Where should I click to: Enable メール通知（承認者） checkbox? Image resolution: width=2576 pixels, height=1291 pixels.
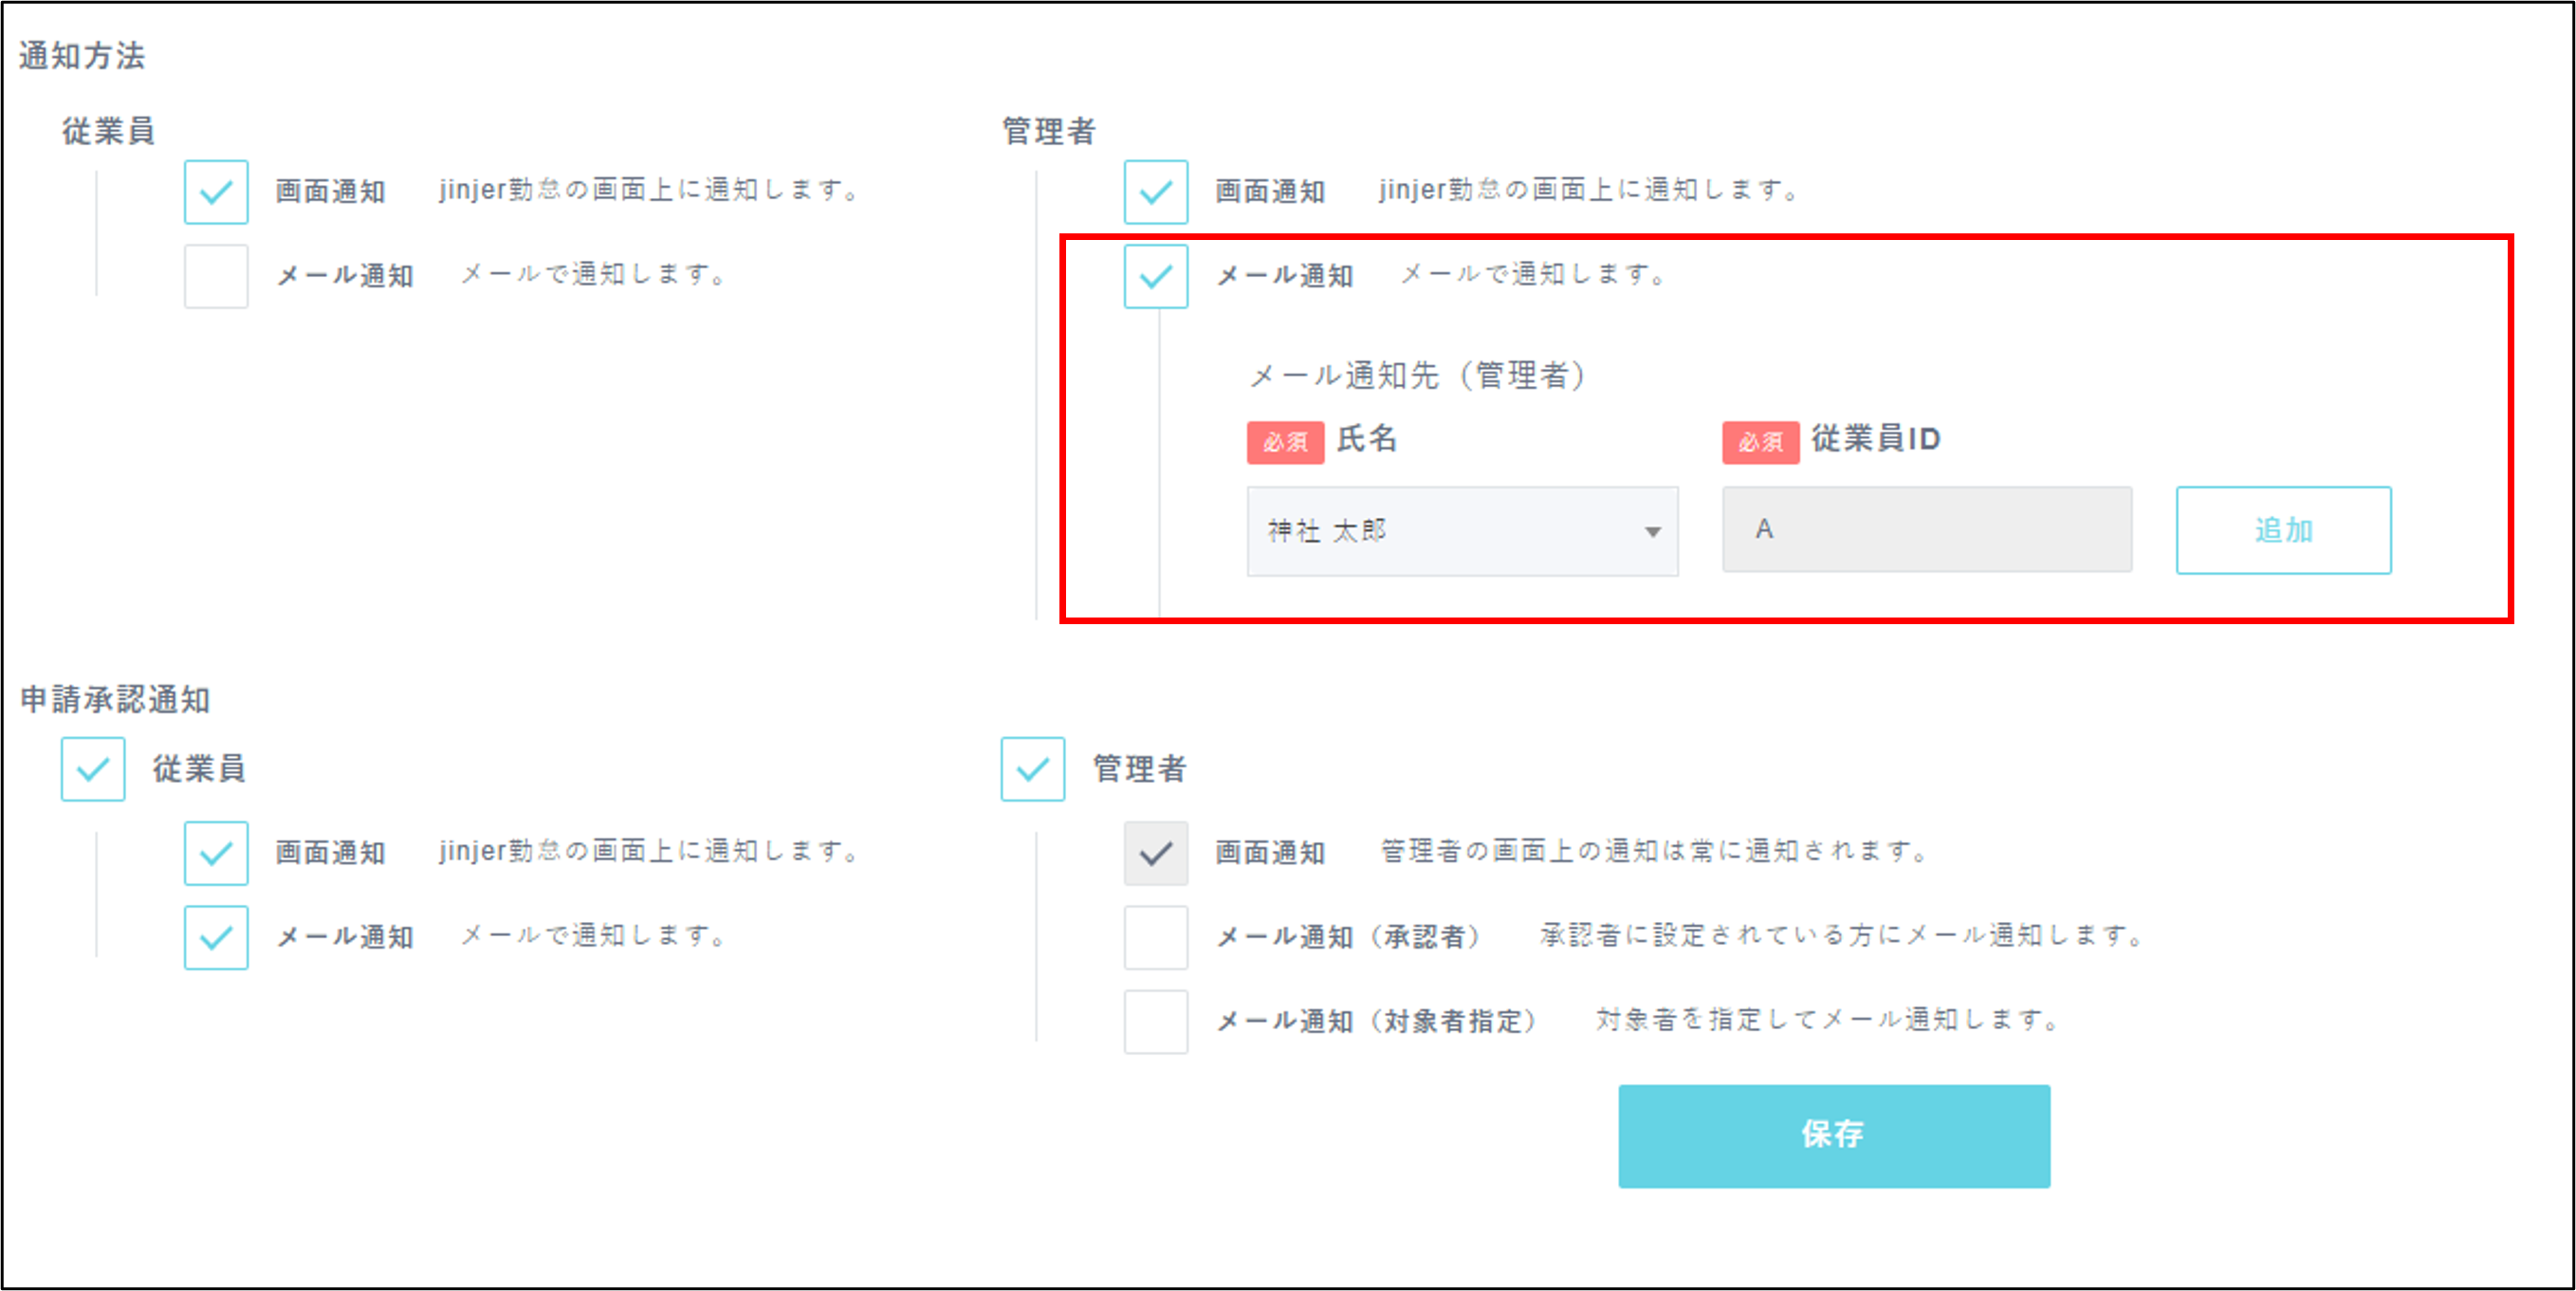[1155, 937]
